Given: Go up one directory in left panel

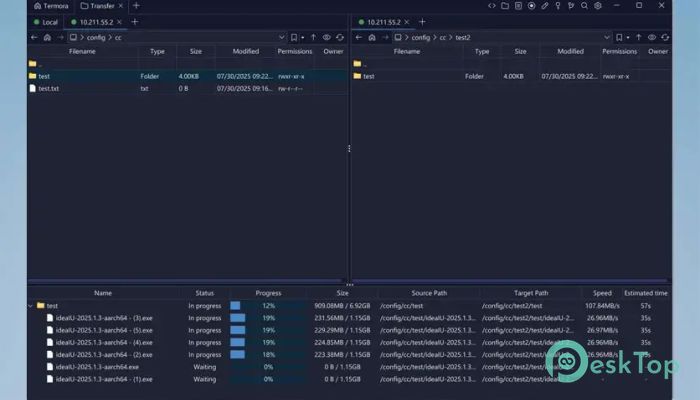Looking at the screenshot, I should click(x=313, y=38).
